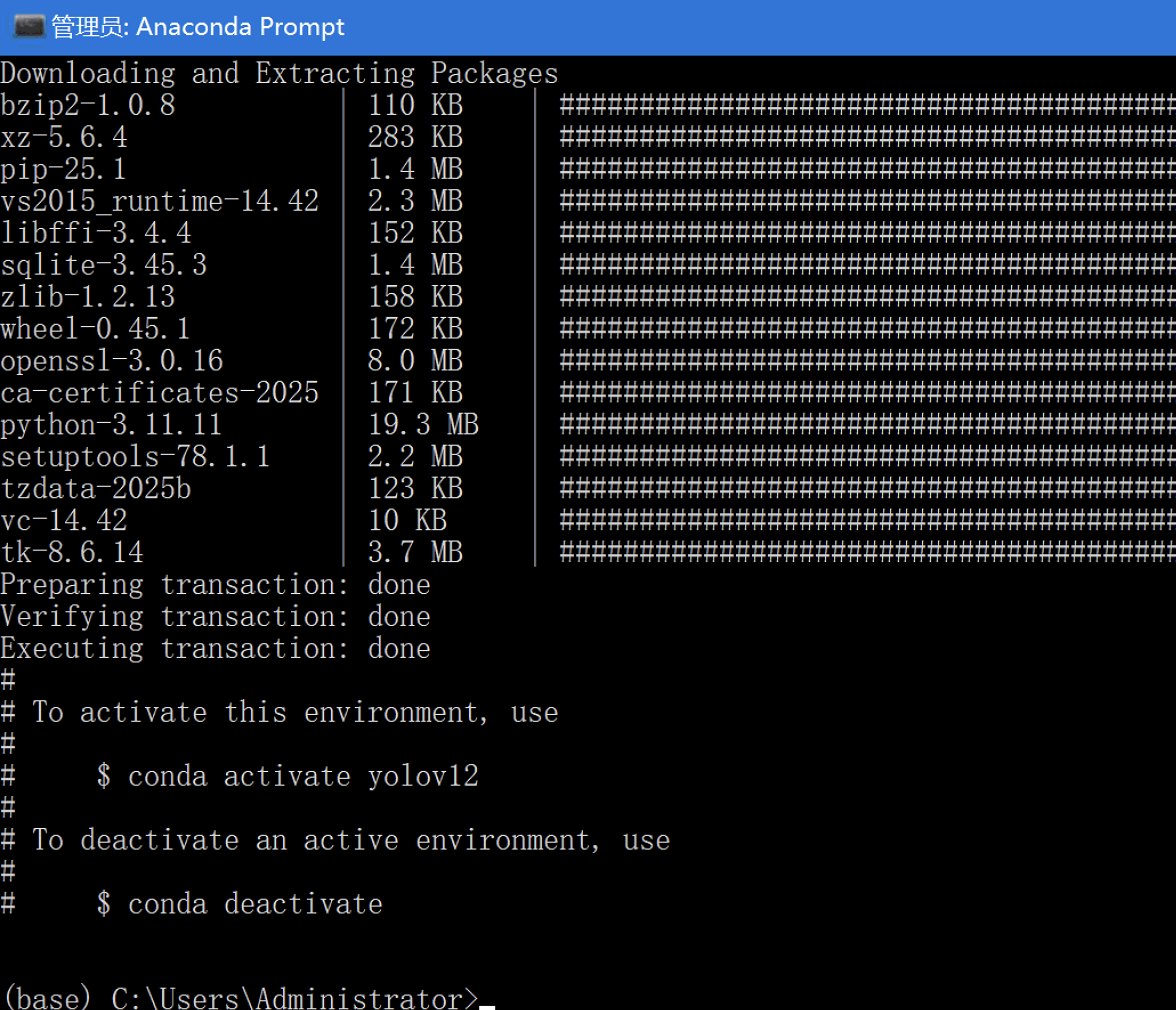Click the size value '10 KB'
This screenshot has width=1176, height=1010.
point(407,520)
